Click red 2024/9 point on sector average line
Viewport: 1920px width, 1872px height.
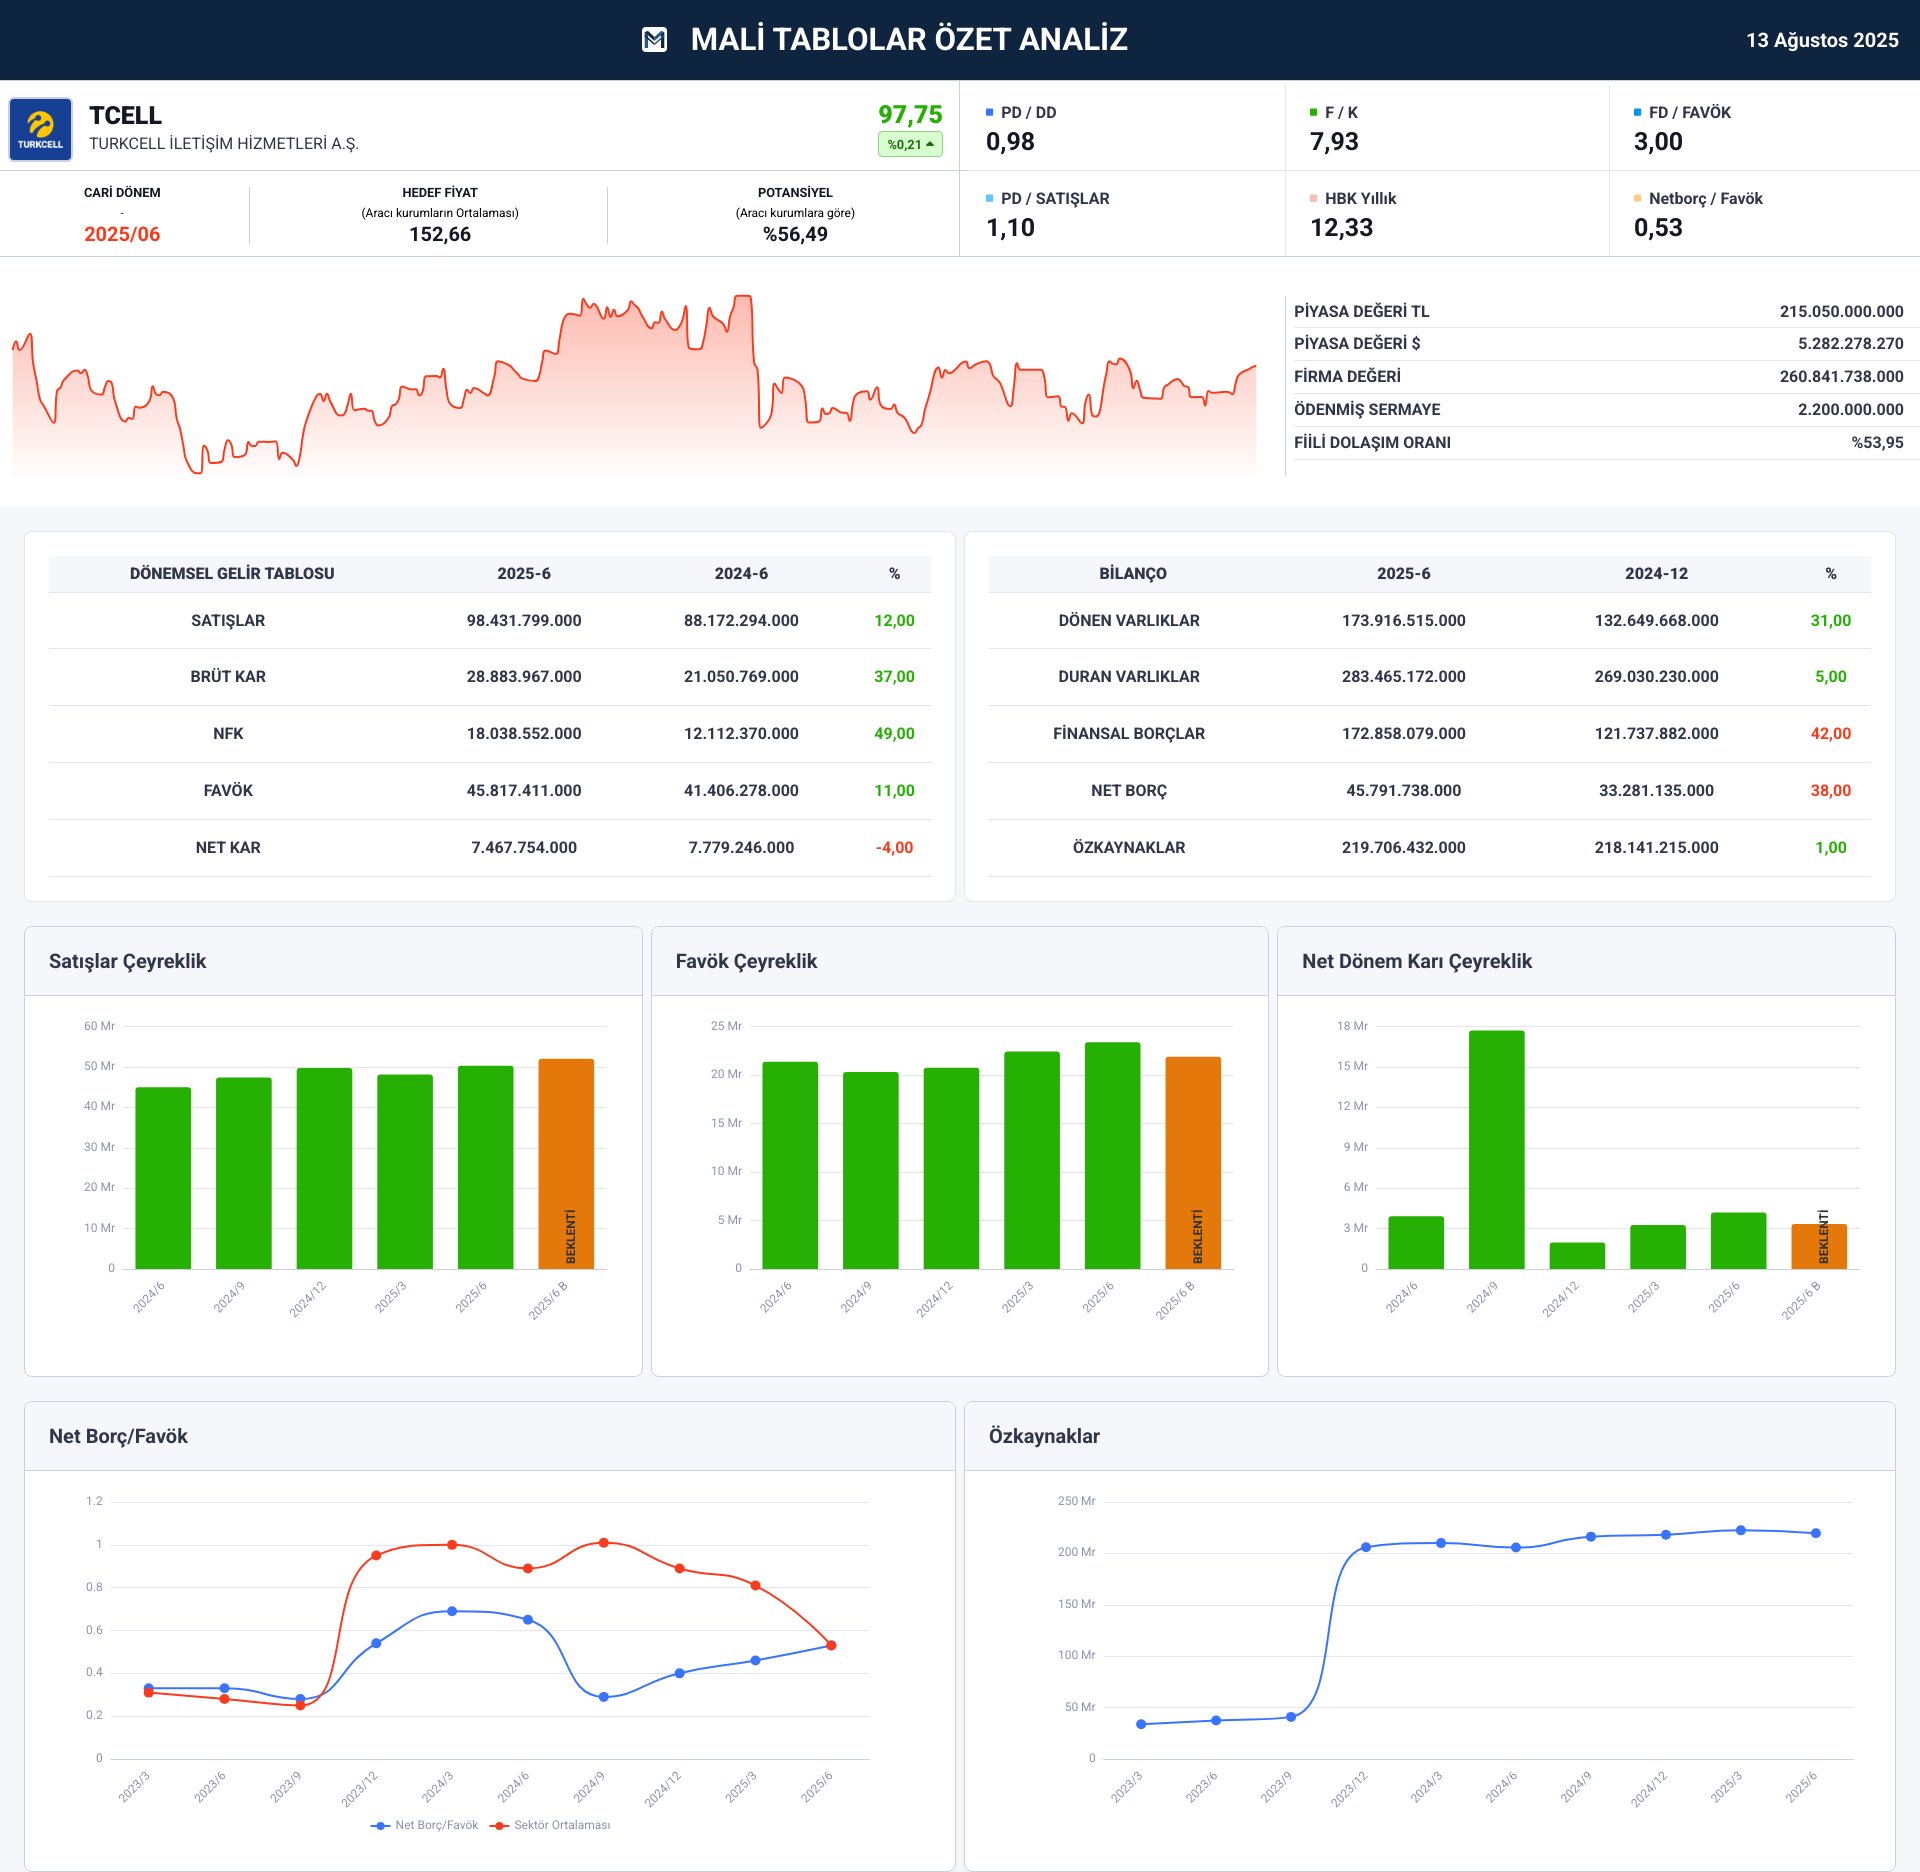[x=603, y=1543]
